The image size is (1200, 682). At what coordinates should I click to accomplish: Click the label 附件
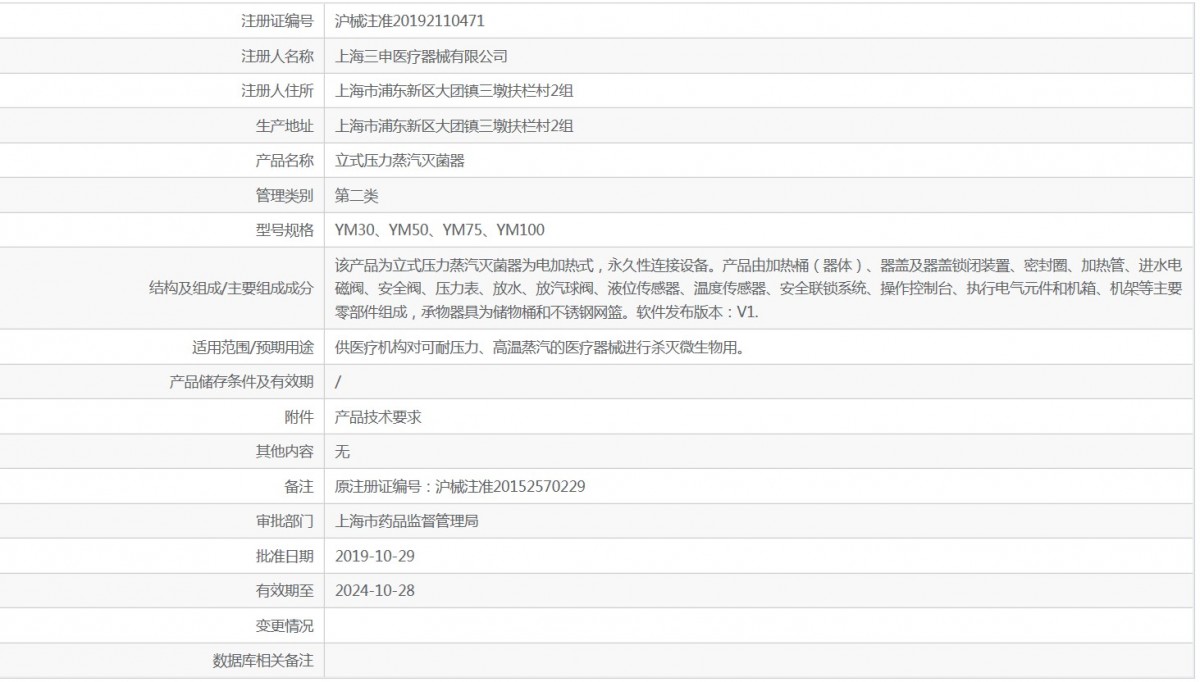click(x=299, y=417)
